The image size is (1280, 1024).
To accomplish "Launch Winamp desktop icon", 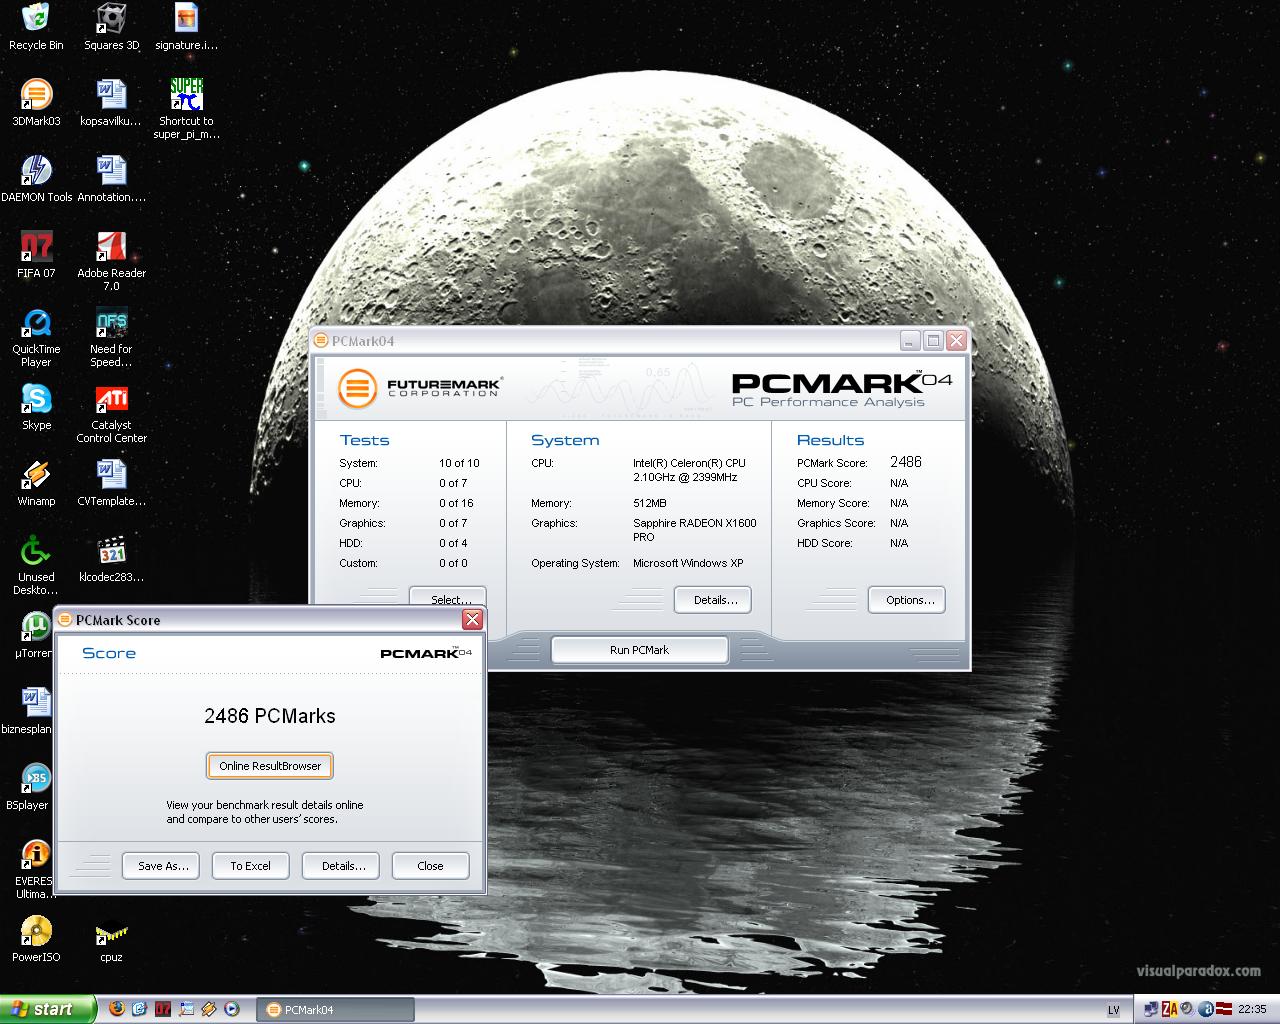I will pyautogui.click(x=36, y=483).
